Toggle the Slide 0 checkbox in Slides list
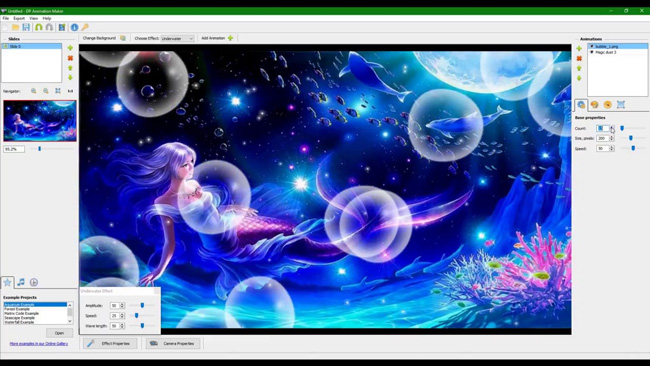The image size is (650, 366). [5, 46]
